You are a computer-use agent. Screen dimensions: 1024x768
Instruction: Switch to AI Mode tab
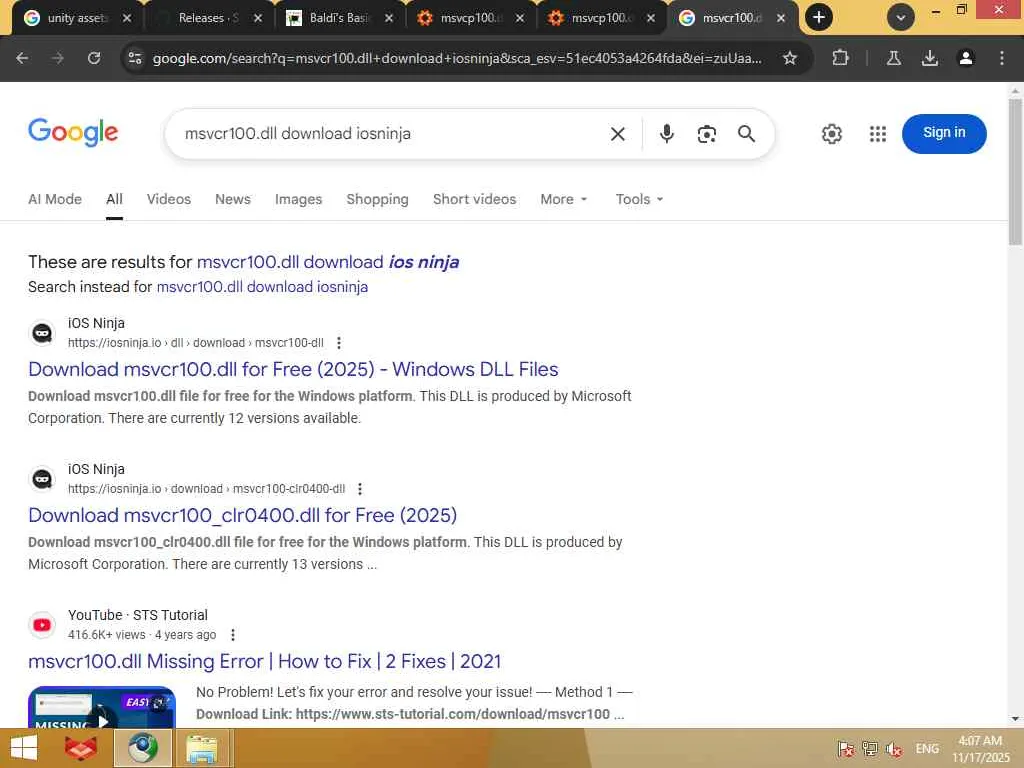coord(55,199)
